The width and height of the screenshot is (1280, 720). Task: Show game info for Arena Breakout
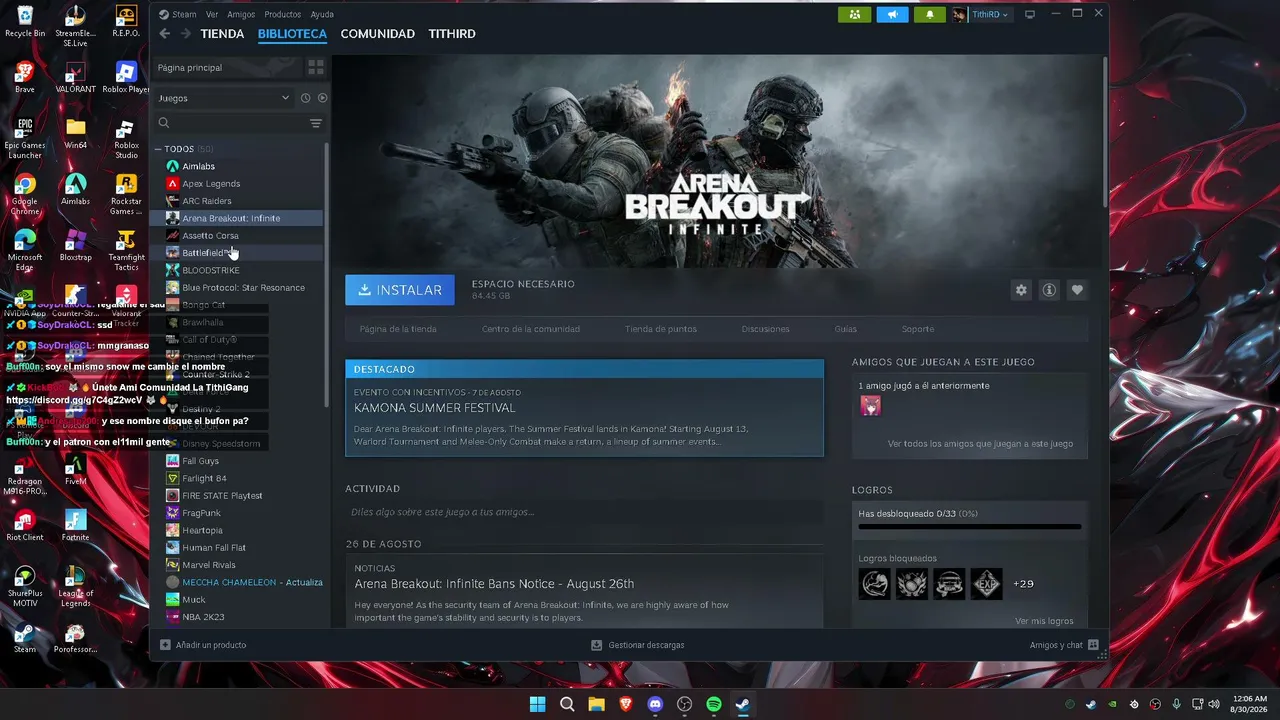(1049, 290)
